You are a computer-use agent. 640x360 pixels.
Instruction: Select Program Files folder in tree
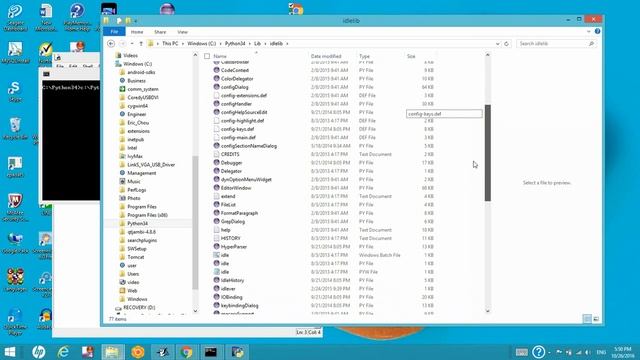click(x=142, y=207)
